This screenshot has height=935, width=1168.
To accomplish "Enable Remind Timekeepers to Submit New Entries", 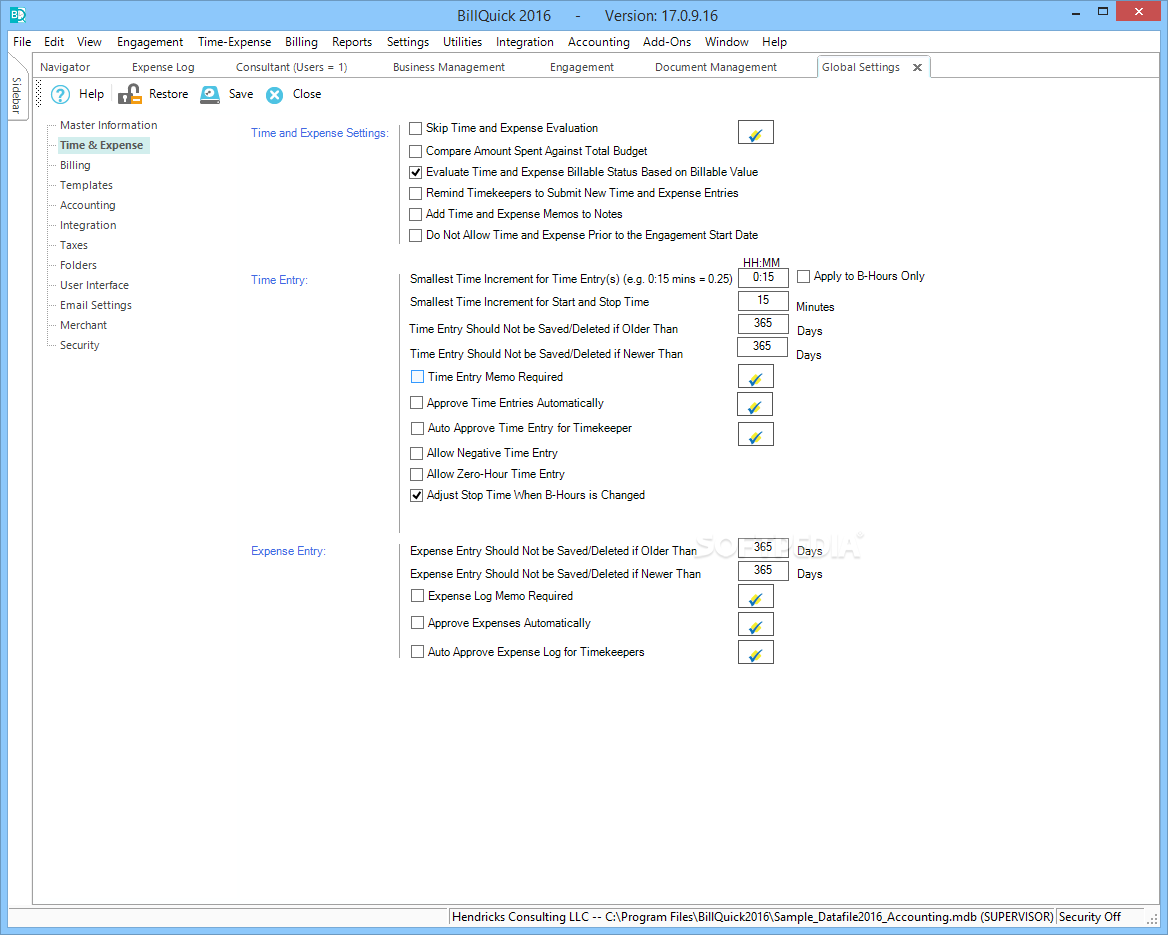I will point(416,194).
